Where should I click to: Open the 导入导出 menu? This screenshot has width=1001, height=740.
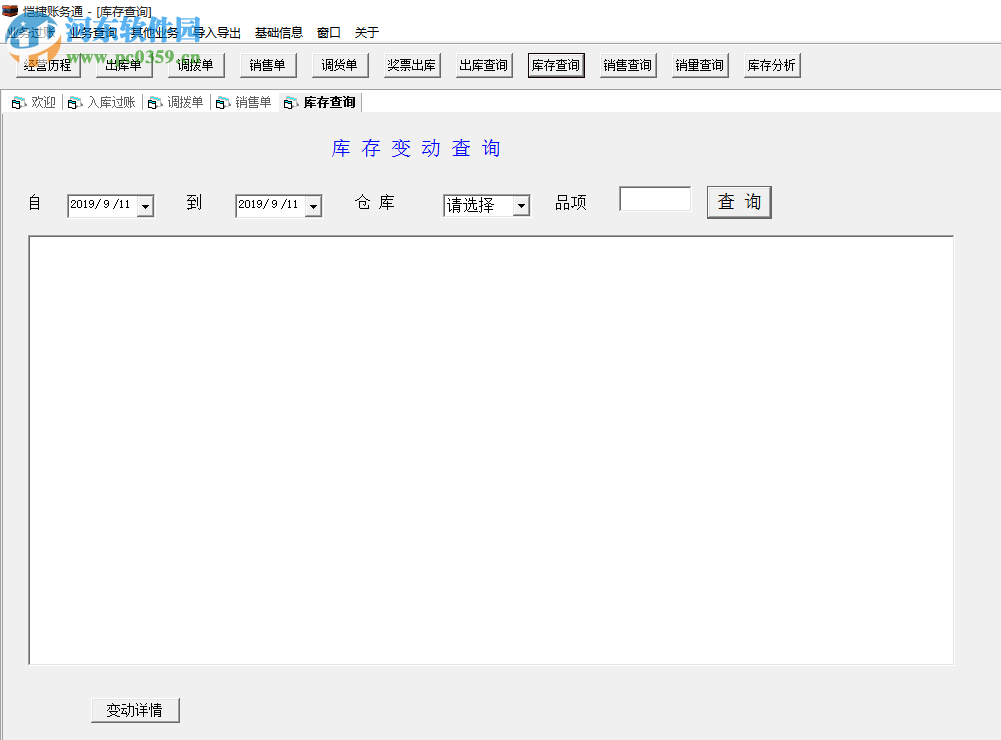[x=217, y=33]
